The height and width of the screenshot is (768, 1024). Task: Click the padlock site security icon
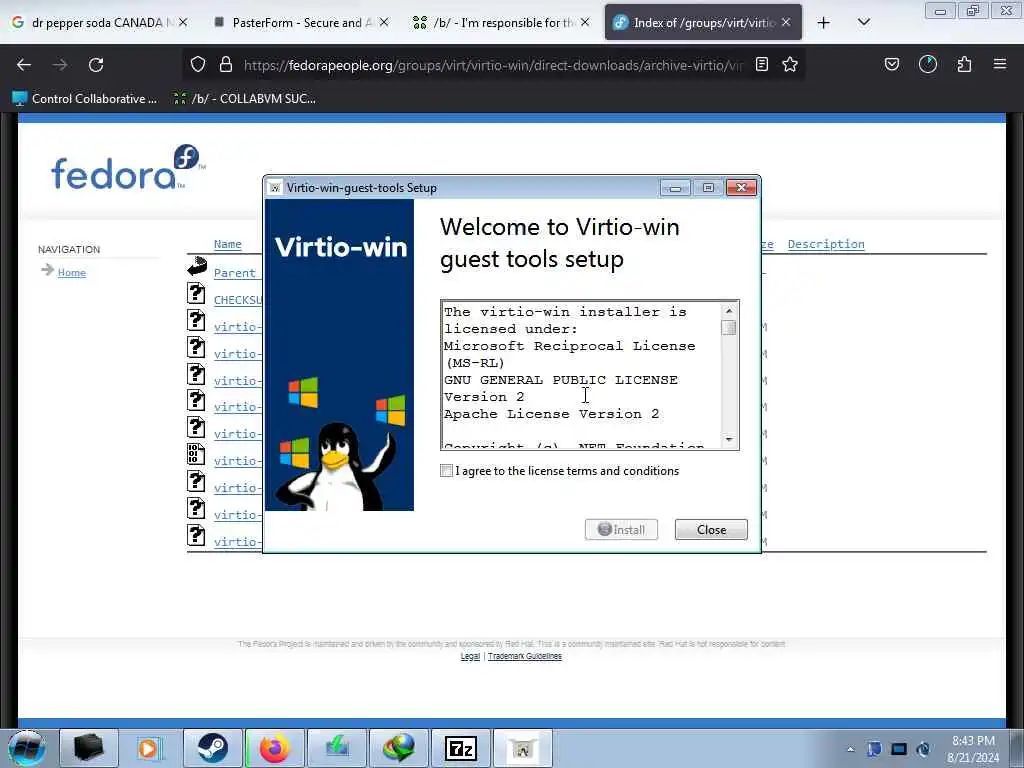coord(226,64)
